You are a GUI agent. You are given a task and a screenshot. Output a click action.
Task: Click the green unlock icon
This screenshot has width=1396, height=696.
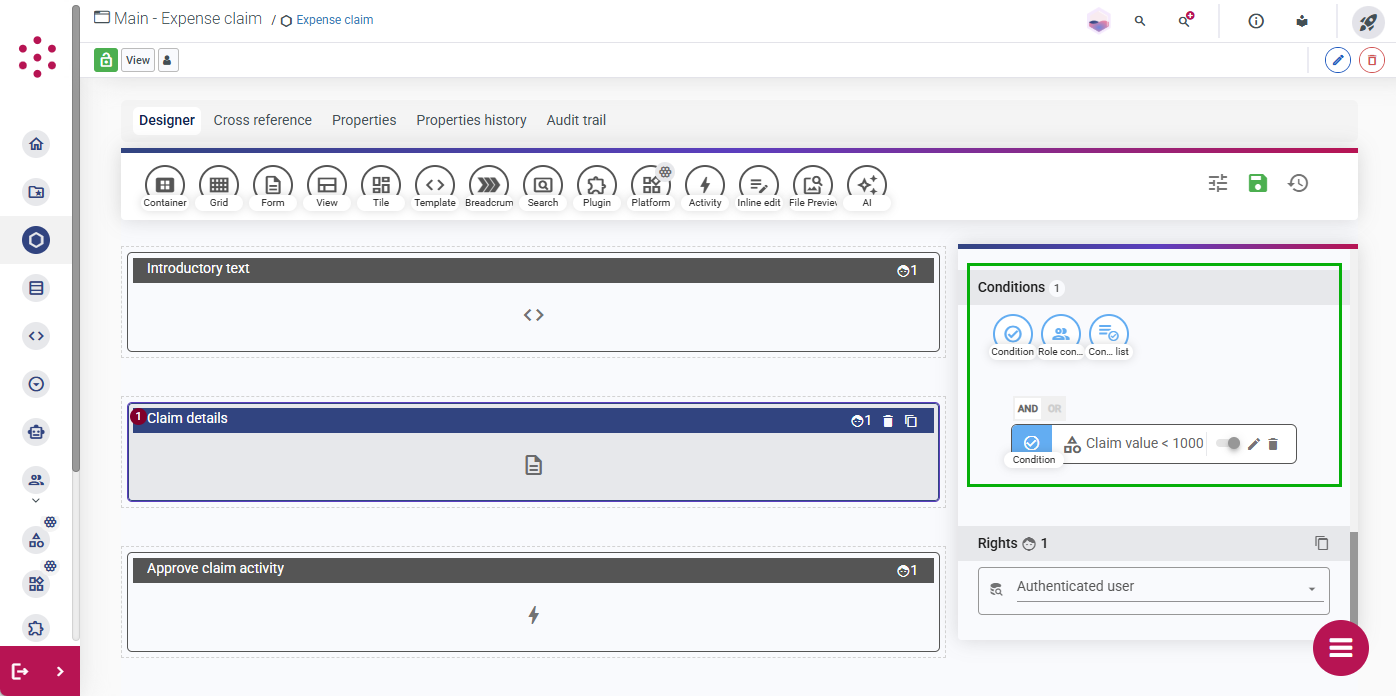pos(106,60)
